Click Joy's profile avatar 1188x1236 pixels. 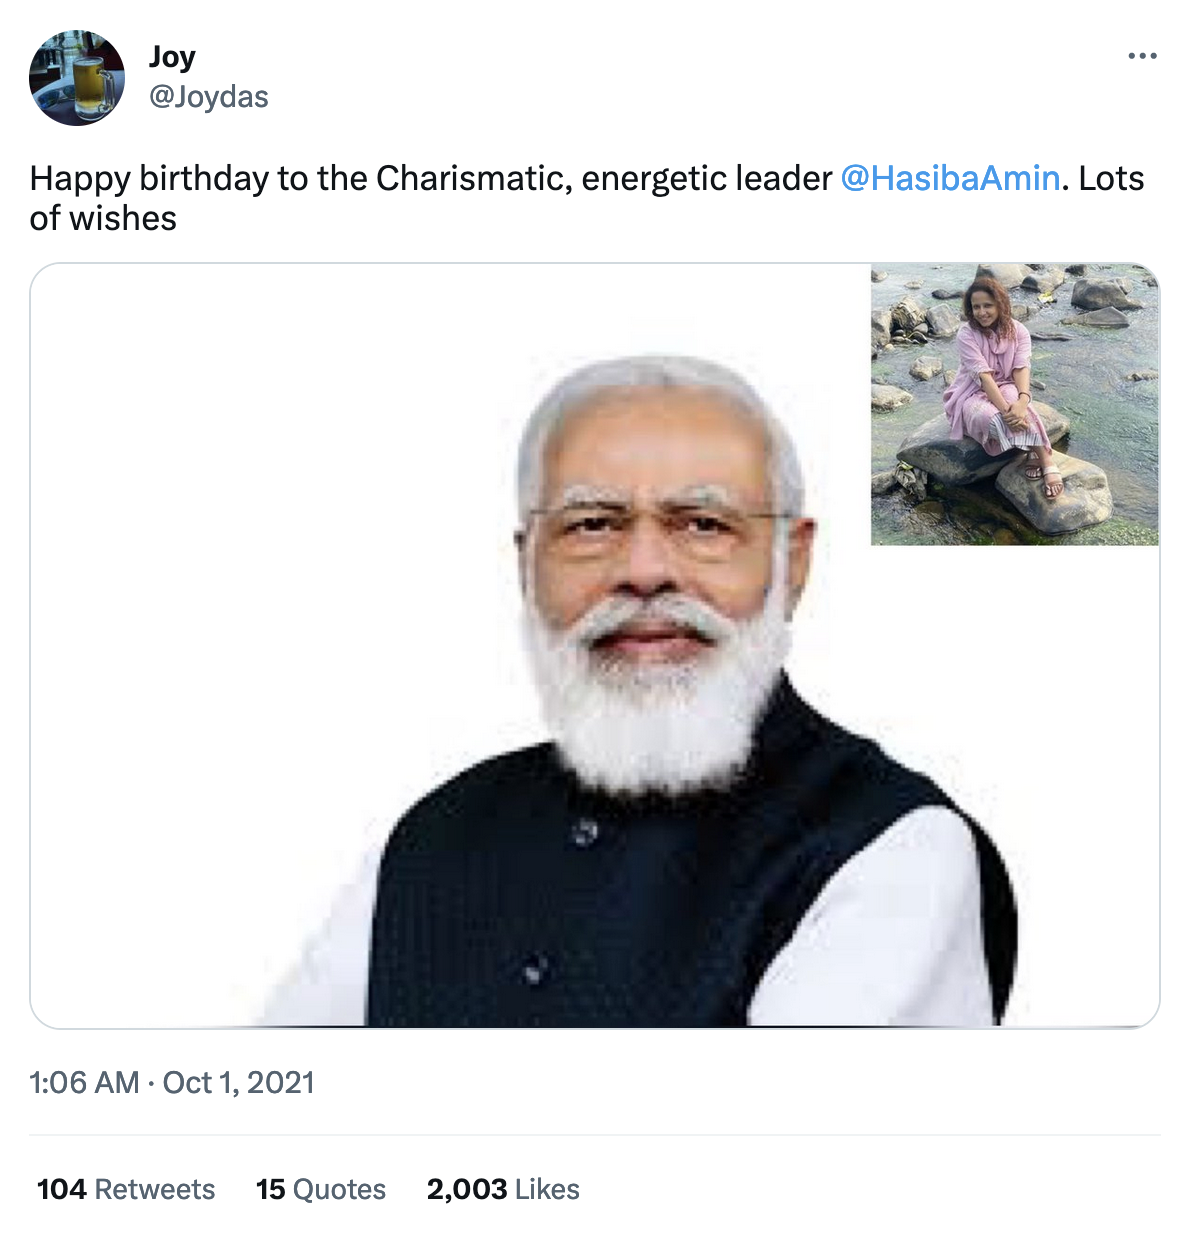click(75, 75)
